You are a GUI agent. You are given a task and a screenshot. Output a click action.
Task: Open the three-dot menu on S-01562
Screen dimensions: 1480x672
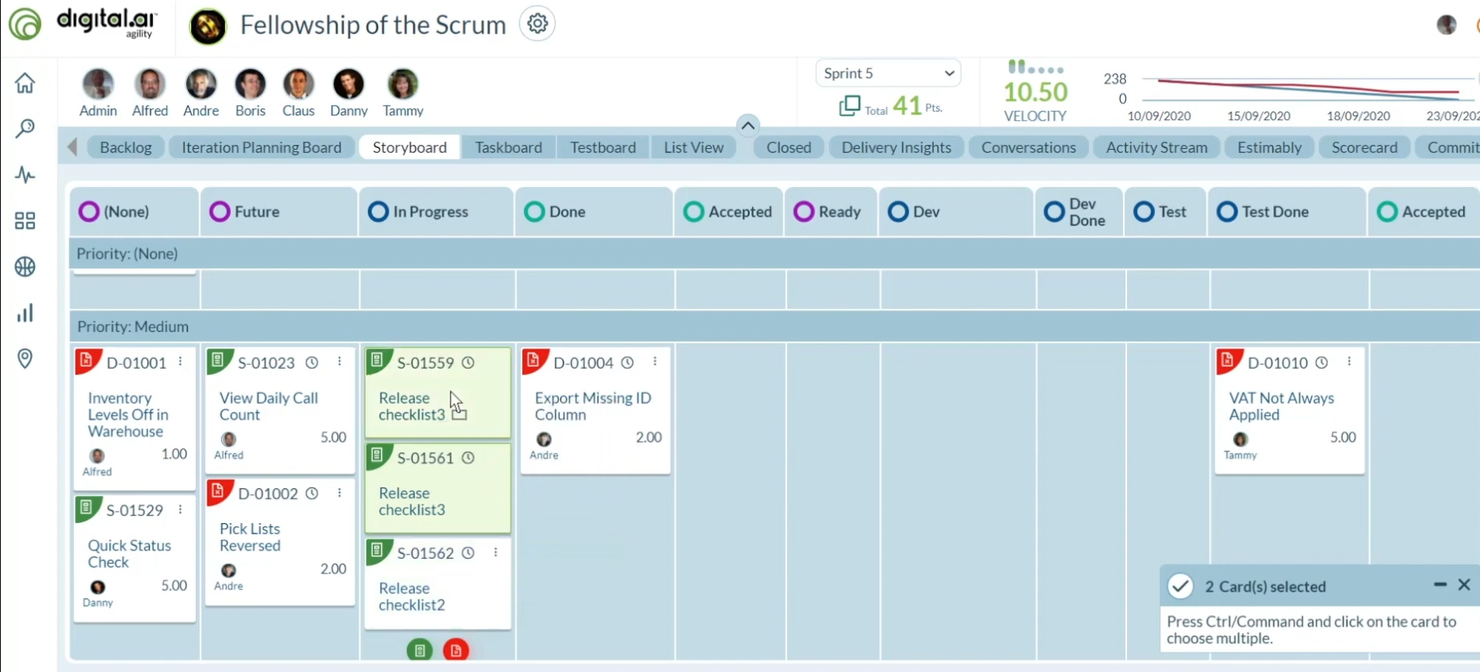(496, 552)
